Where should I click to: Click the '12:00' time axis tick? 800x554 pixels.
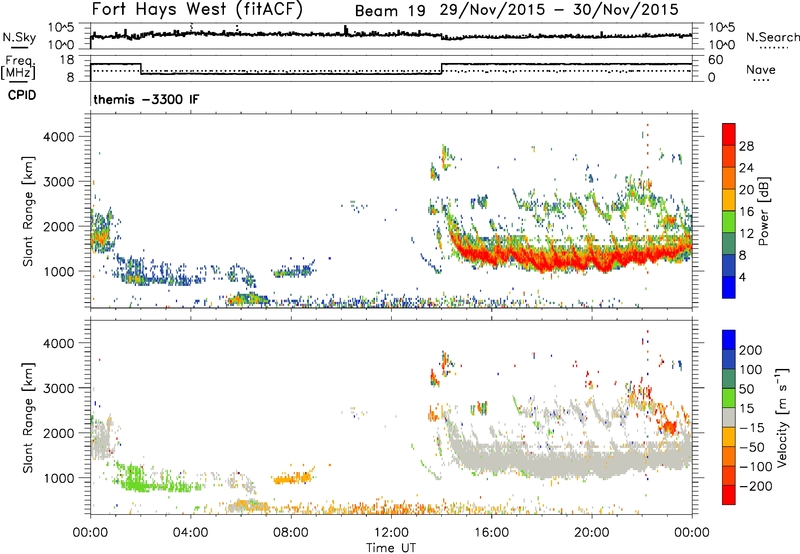391,533
